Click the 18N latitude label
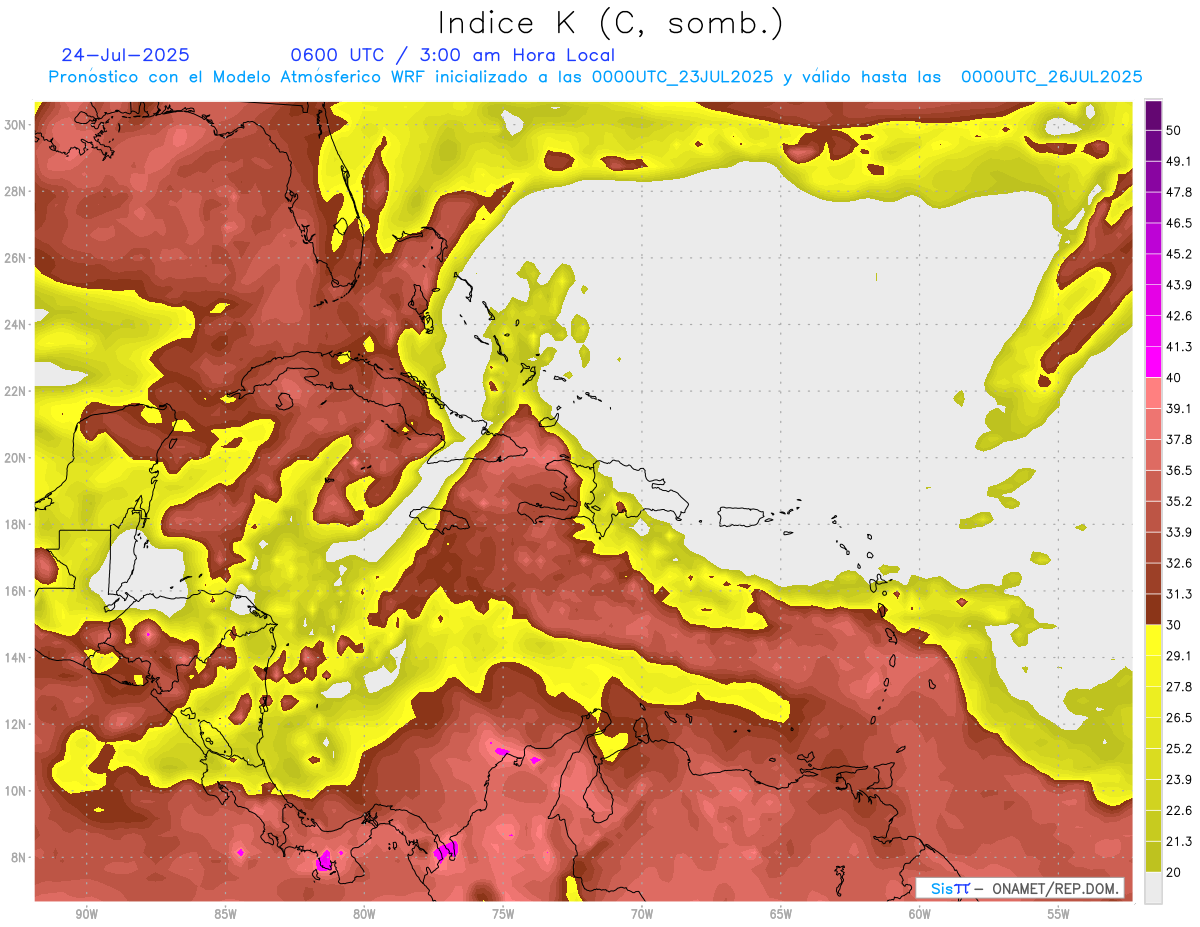 [x=15, y=525]
